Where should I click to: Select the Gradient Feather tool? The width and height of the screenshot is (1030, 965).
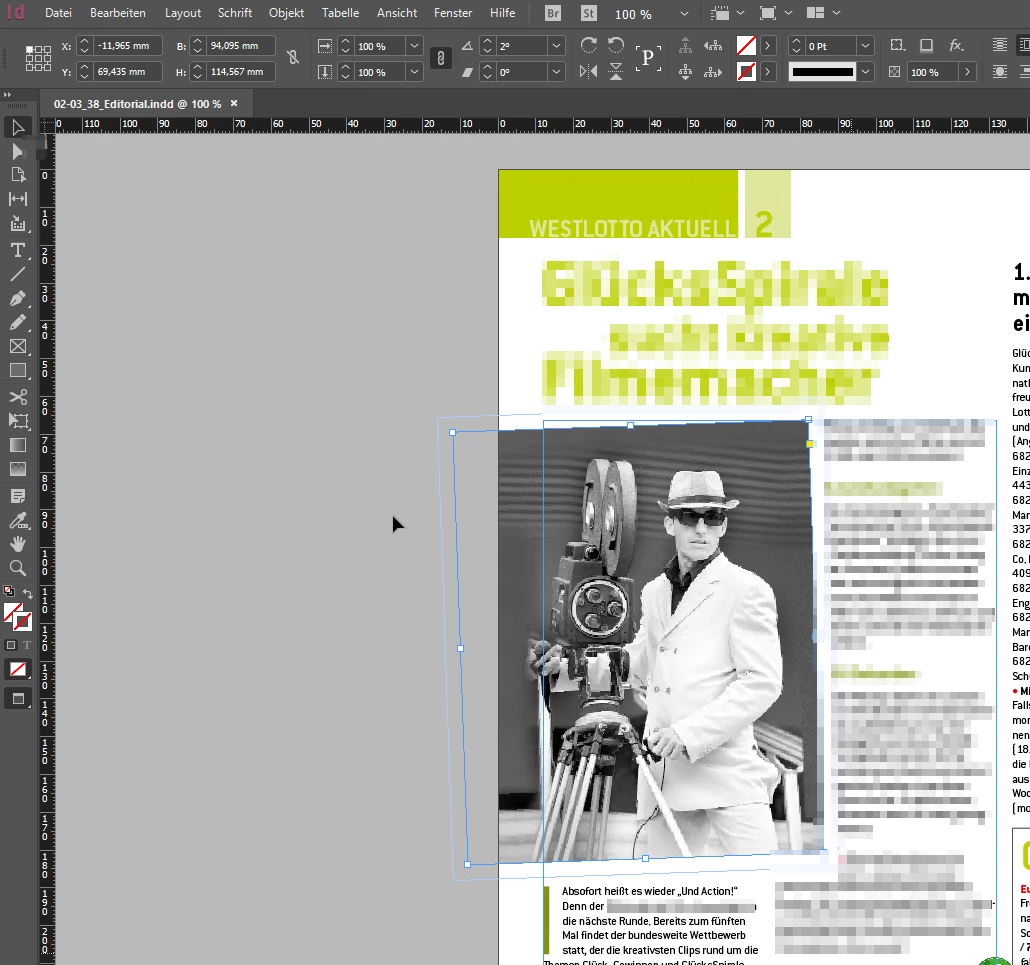pos(18,469)
